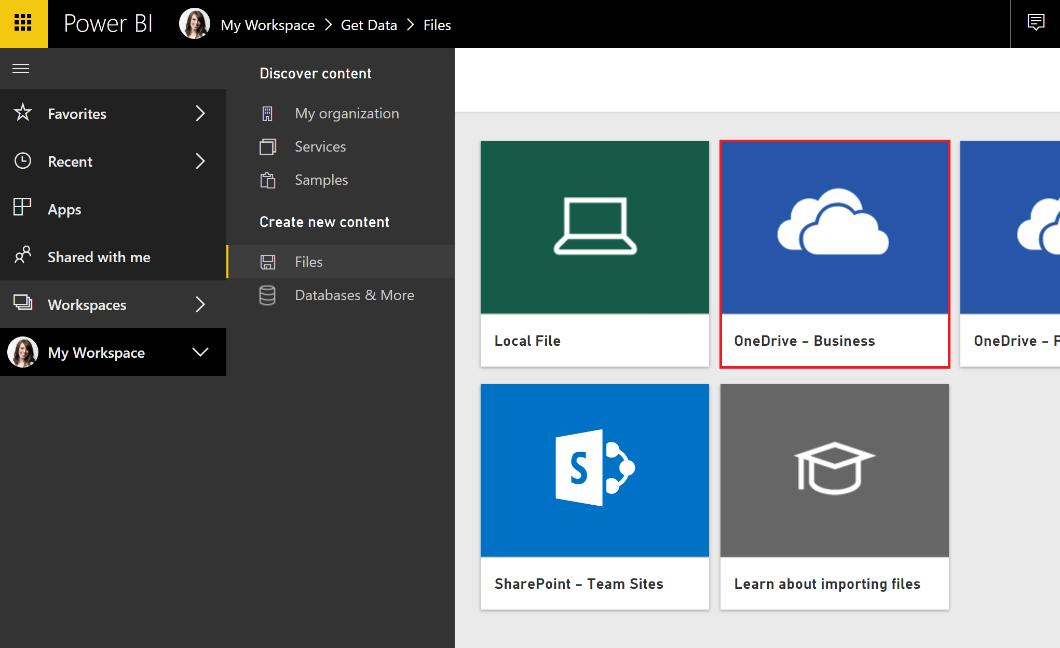Click the Favorites star icon
The image size is (1060, 648).
(x=23, y=112)
